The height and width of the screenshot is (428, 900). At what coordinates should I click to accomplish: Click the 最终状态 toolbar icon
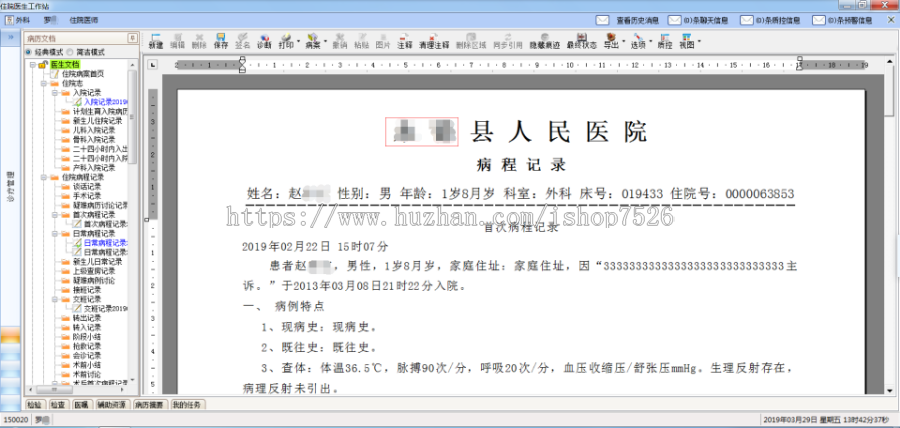(x=581, y=41)
